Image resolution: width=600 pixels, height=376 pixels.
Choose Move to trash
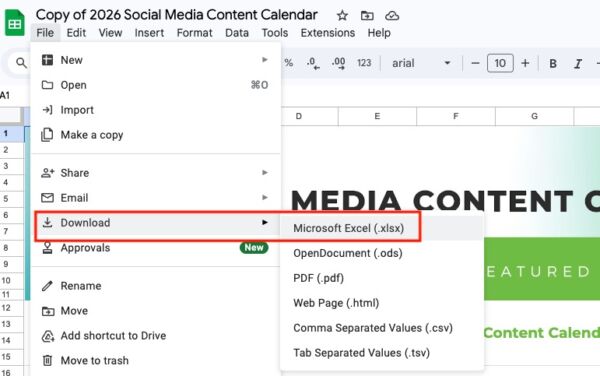click(x=155, y=360)
